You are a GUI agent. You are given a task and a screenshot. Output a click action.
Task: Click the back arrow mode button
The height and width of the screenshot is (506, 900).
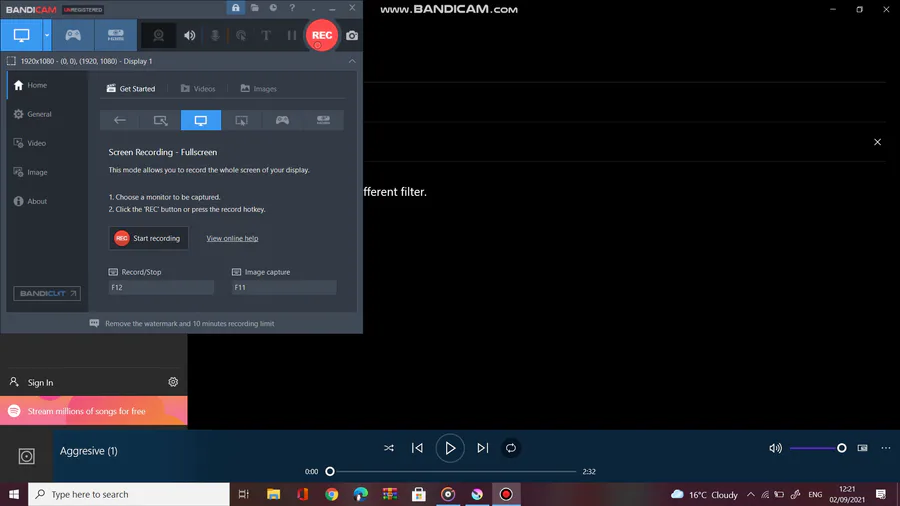point(120,120)
